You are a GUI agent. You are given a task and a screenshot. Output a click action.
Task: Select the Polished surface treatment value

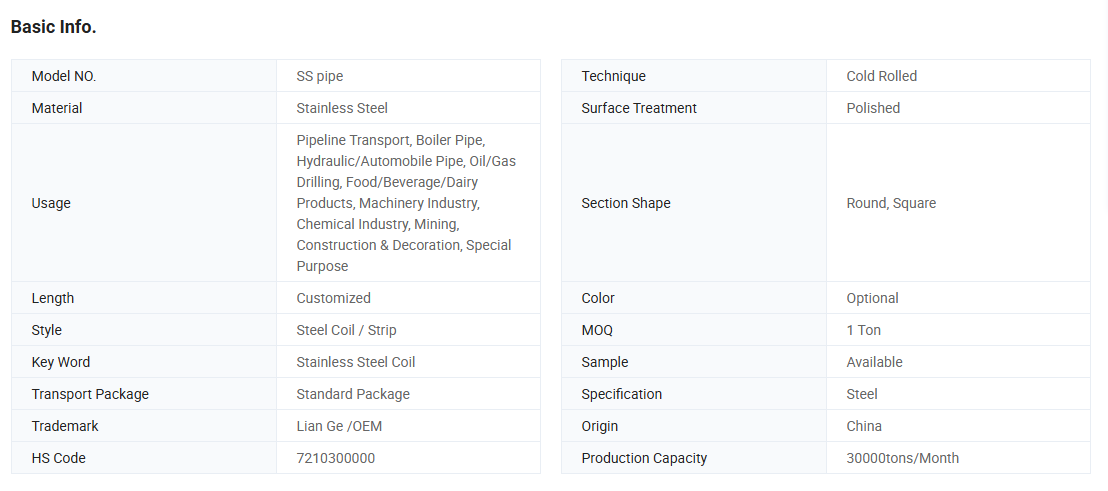point(873,108)
